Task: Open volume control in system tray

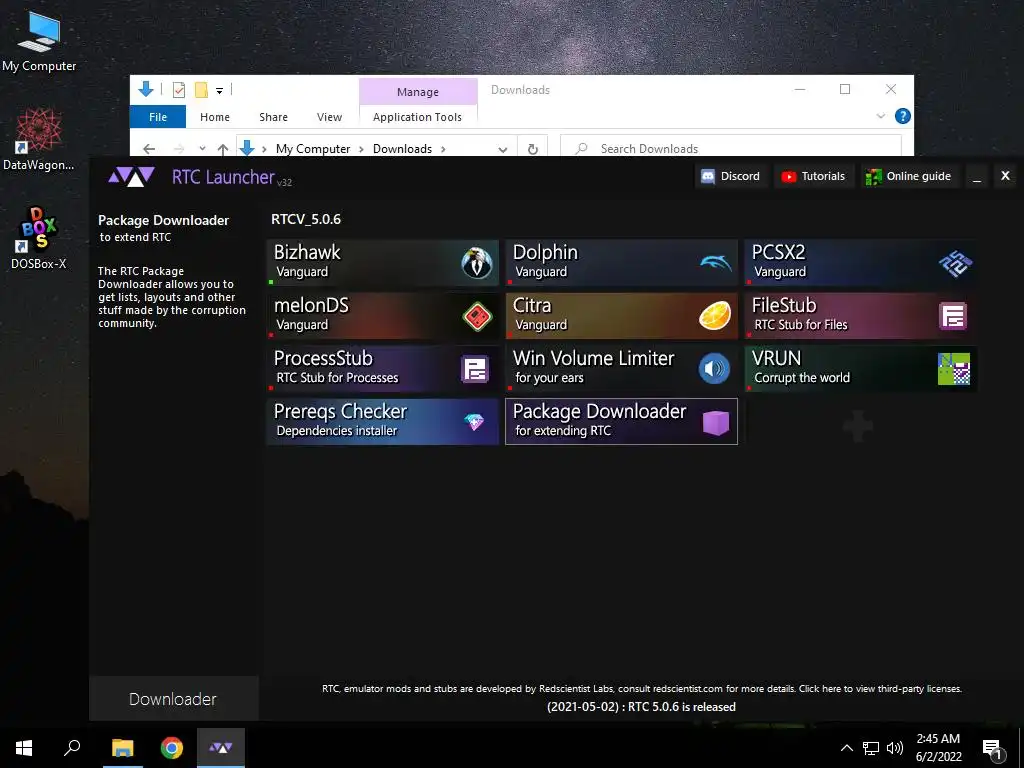Action: pyautogui.click(x=895, y=748)
